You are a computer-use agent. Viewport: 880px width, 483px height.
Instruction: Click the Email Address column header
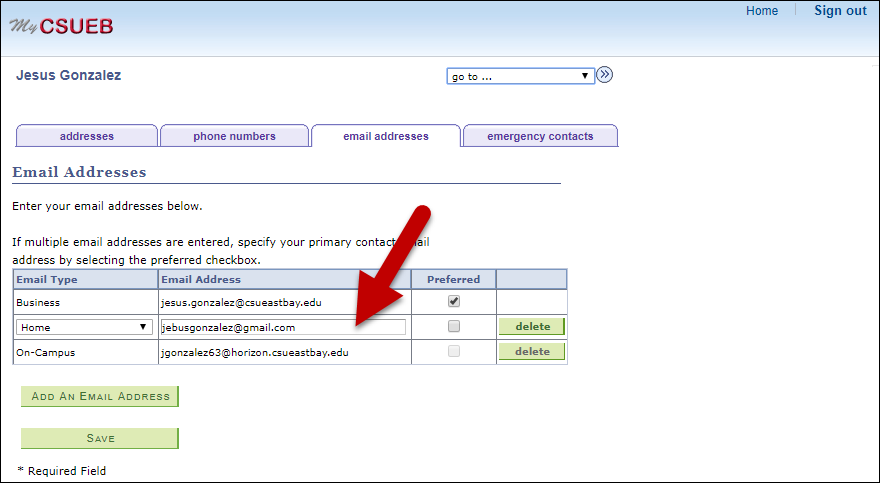point(285,279)
